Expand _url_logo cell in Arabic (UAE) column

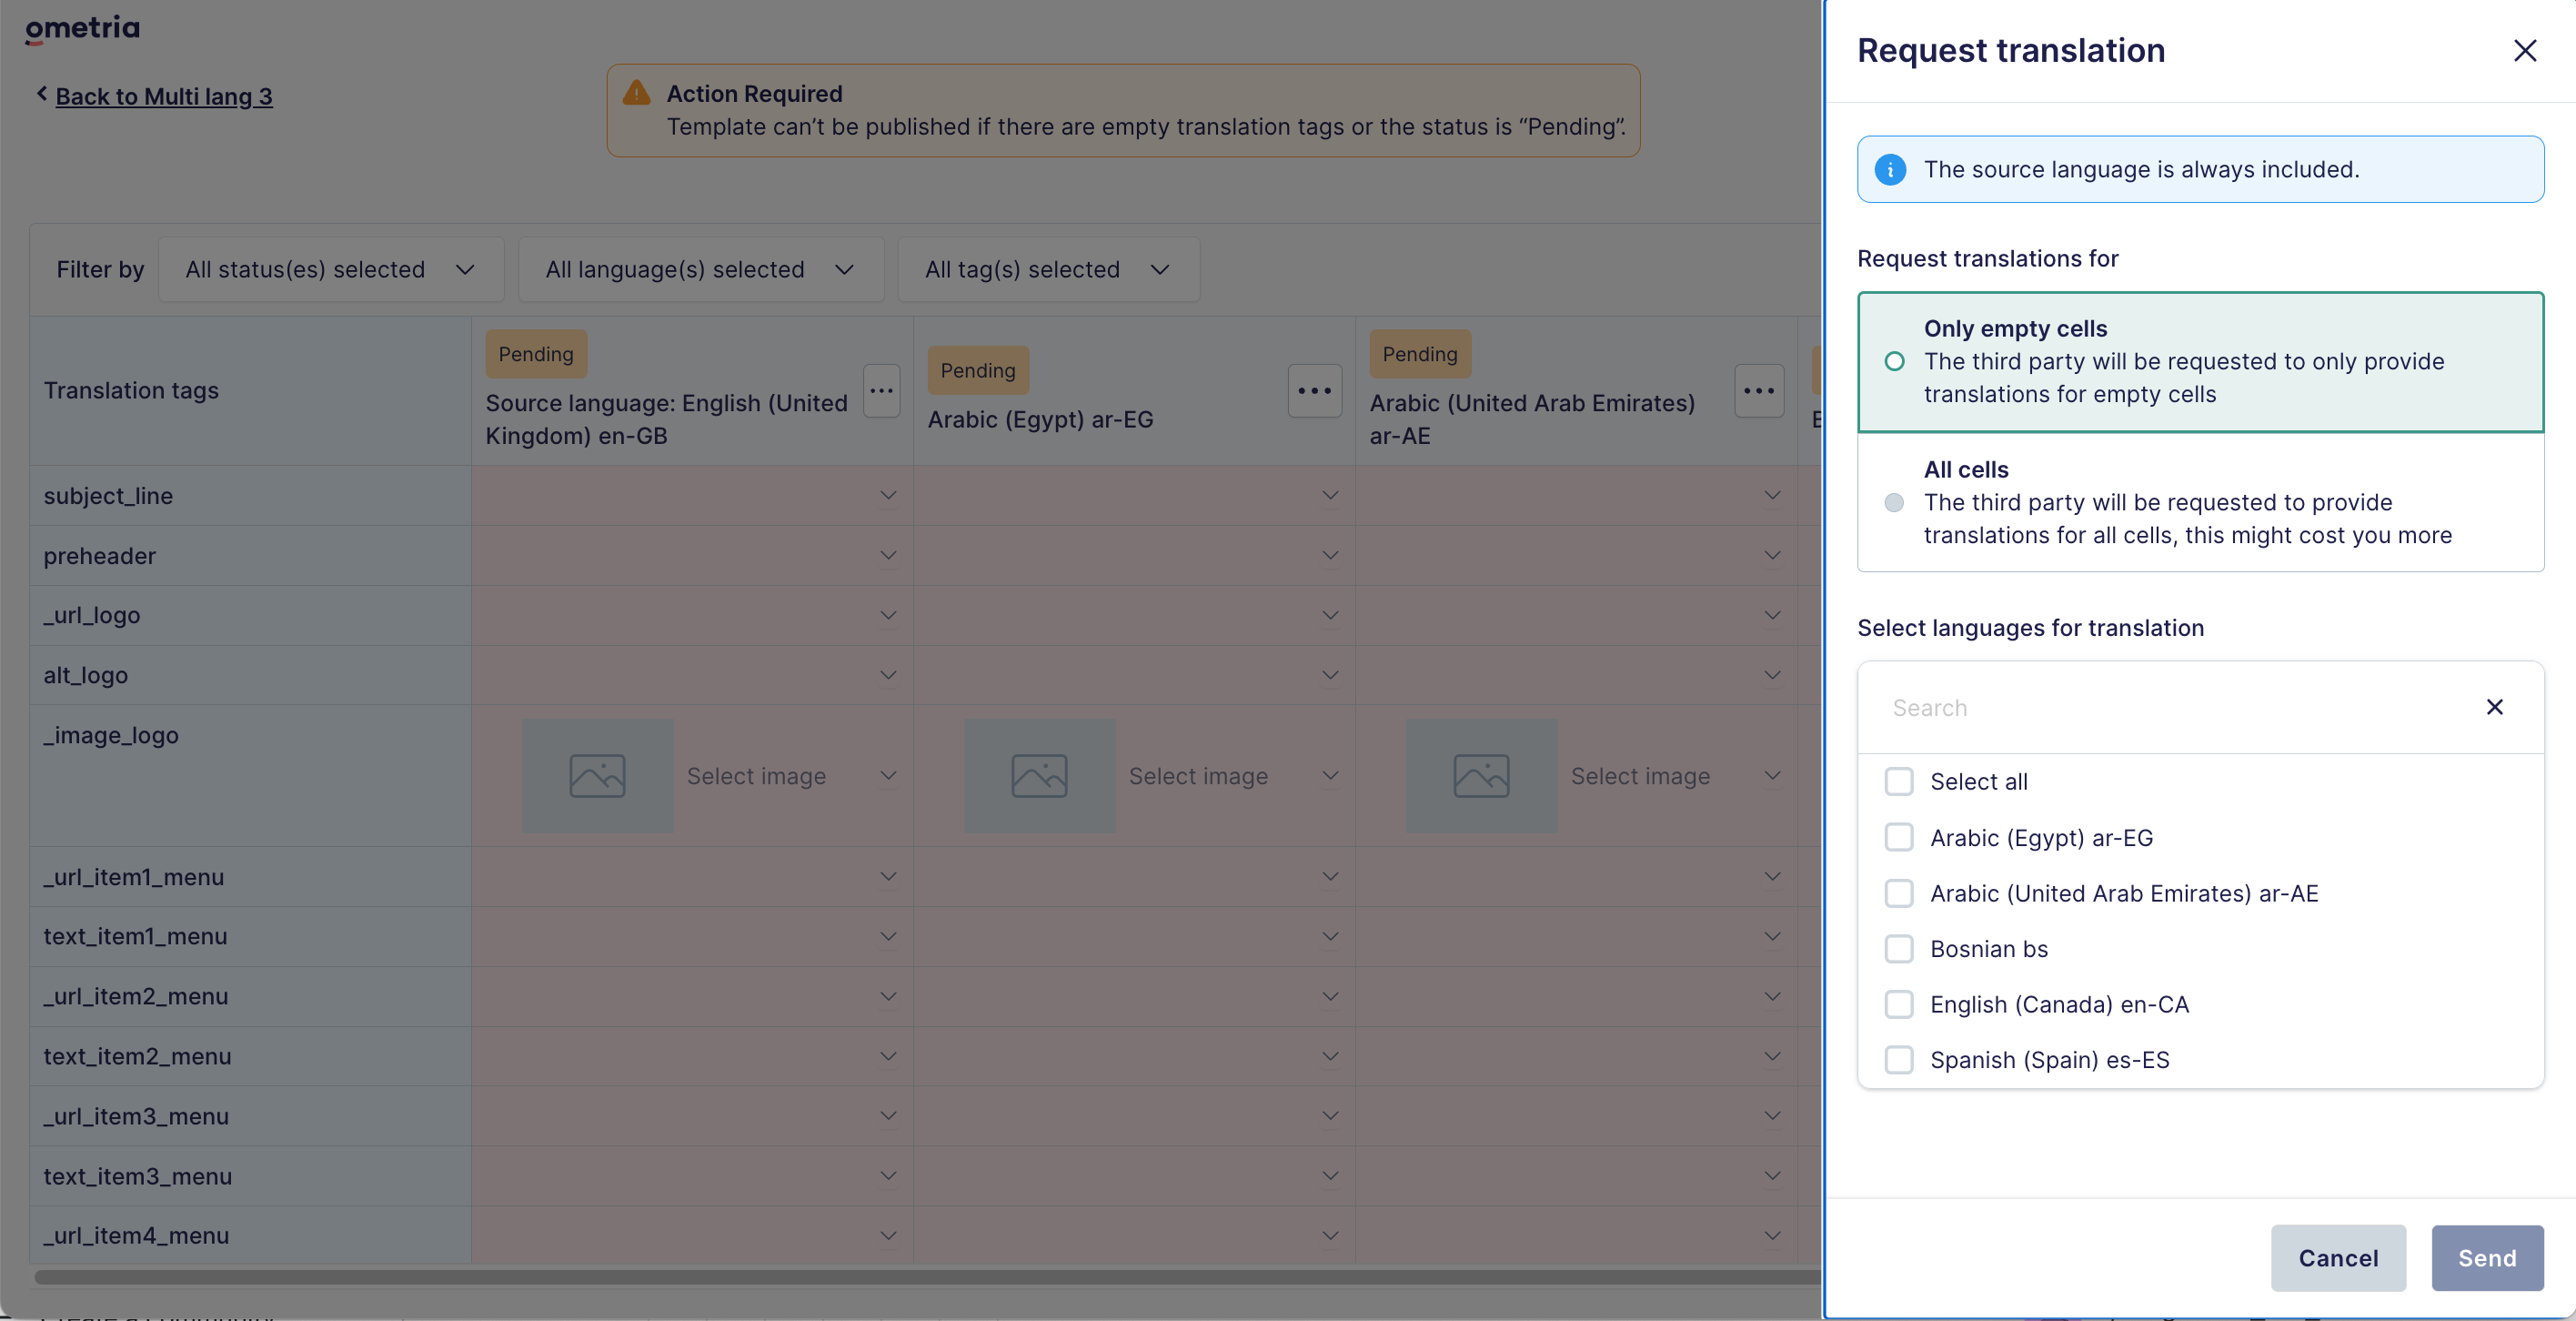coord(1771,615)
